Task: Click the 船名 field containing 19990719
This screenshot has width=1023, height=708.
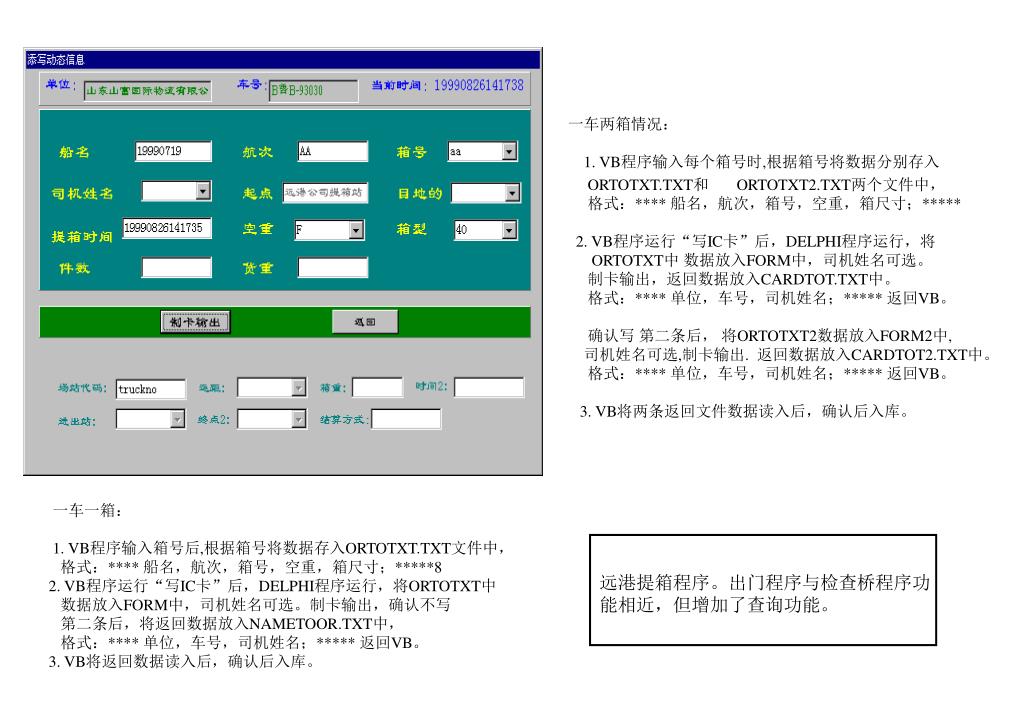Action: 174,151
